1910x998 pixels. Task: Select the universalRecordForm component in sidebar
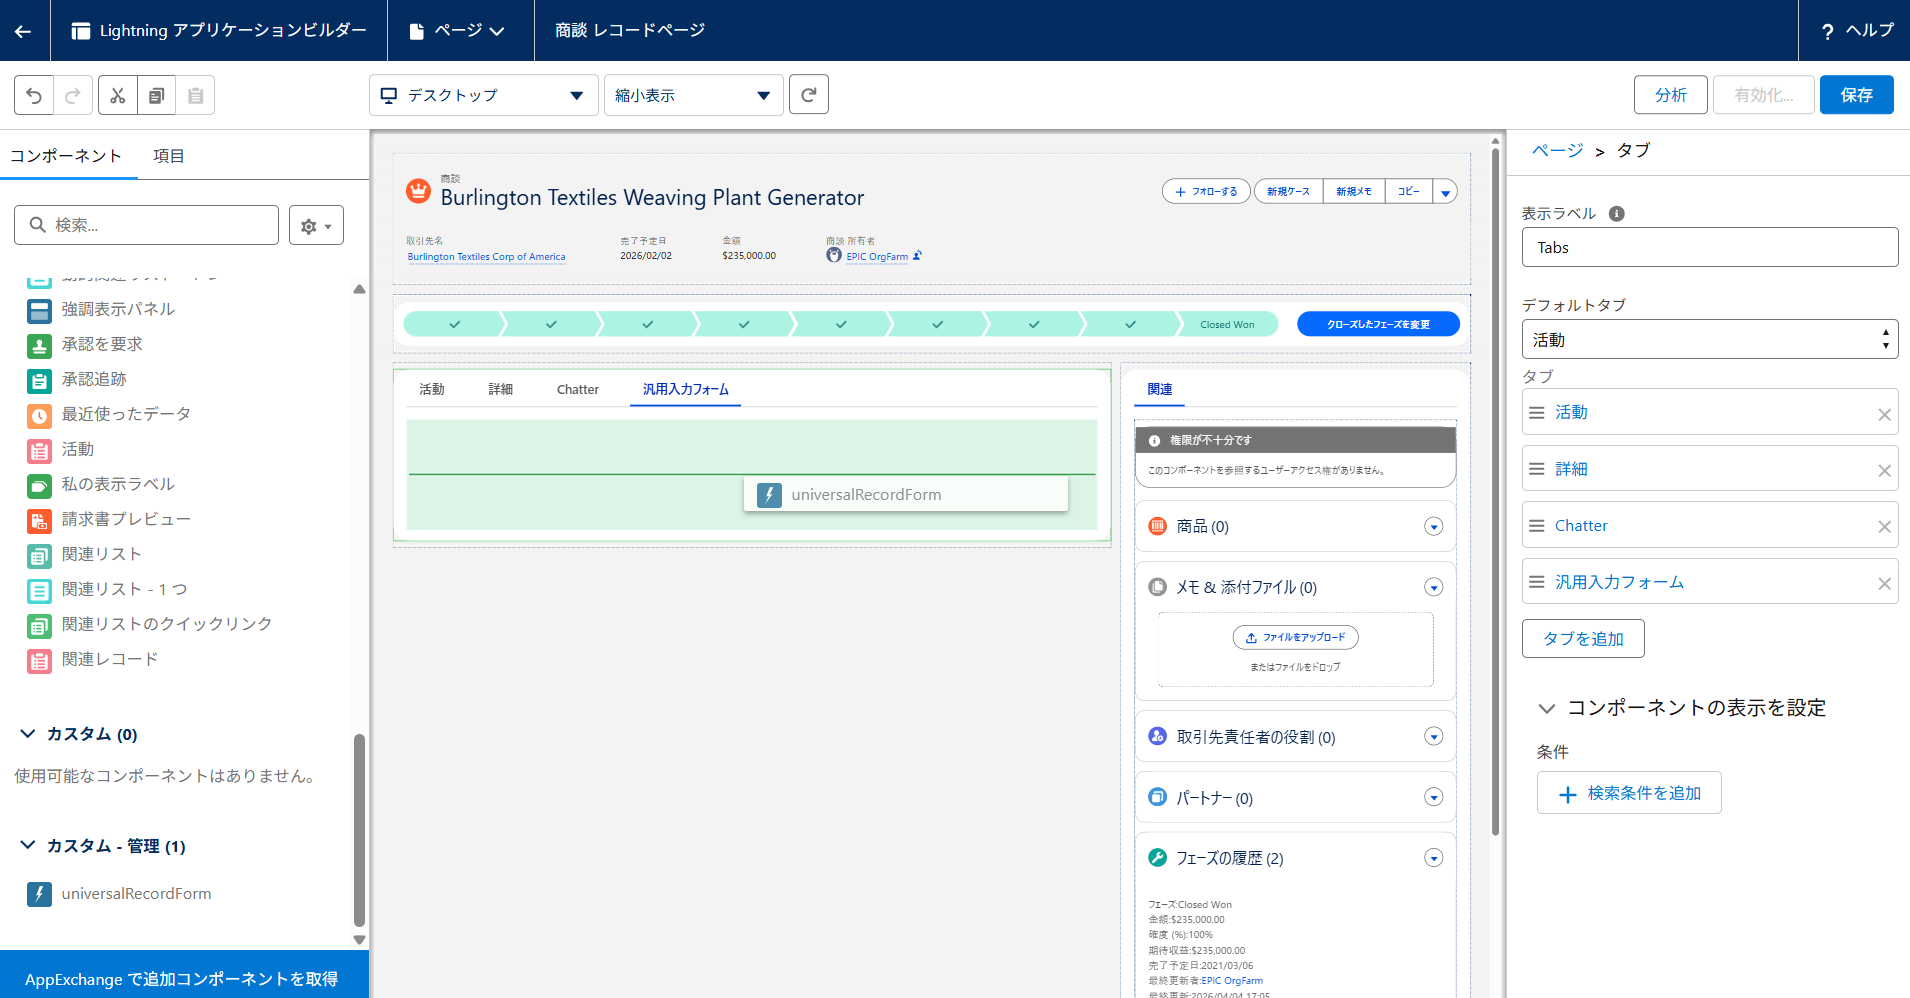coord(136,894)
